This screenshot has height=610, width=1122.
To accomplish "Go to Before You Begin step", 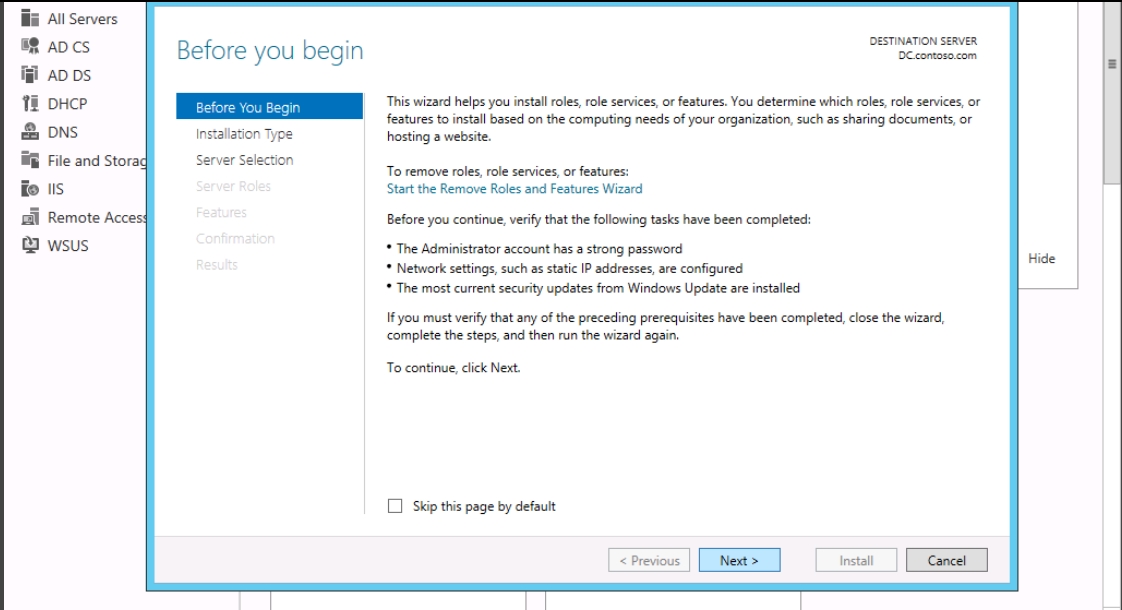I will click(x=248, y=108).
